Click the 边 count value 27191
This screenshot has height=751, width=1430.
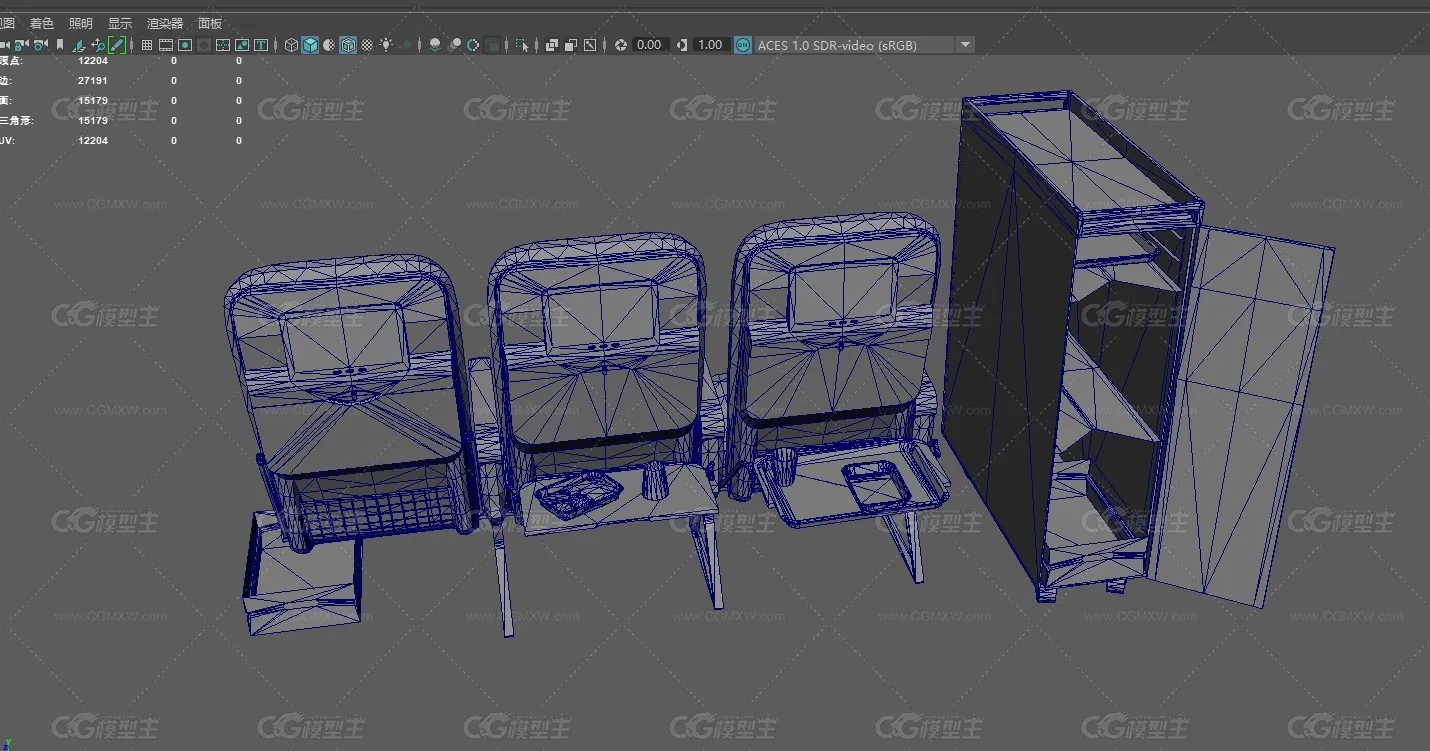coord(93,80)
